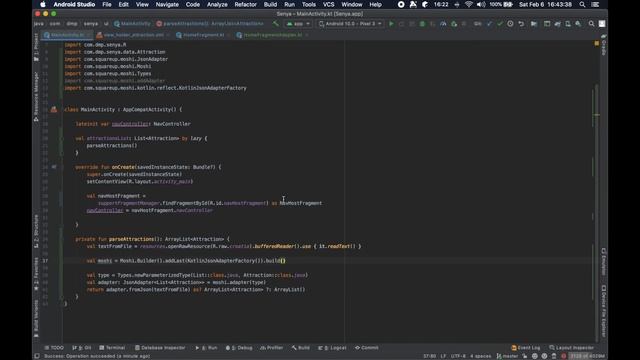
Task: Switch to the MainActivity.kt editor tab
Action: (67, 35)
